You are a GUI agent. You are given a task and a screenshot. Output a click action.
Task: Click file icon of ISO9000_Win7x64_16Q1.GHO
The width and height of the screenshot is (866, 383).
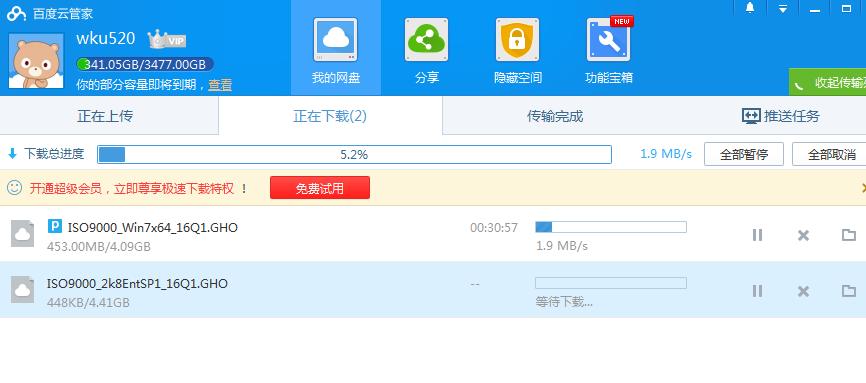23,233
